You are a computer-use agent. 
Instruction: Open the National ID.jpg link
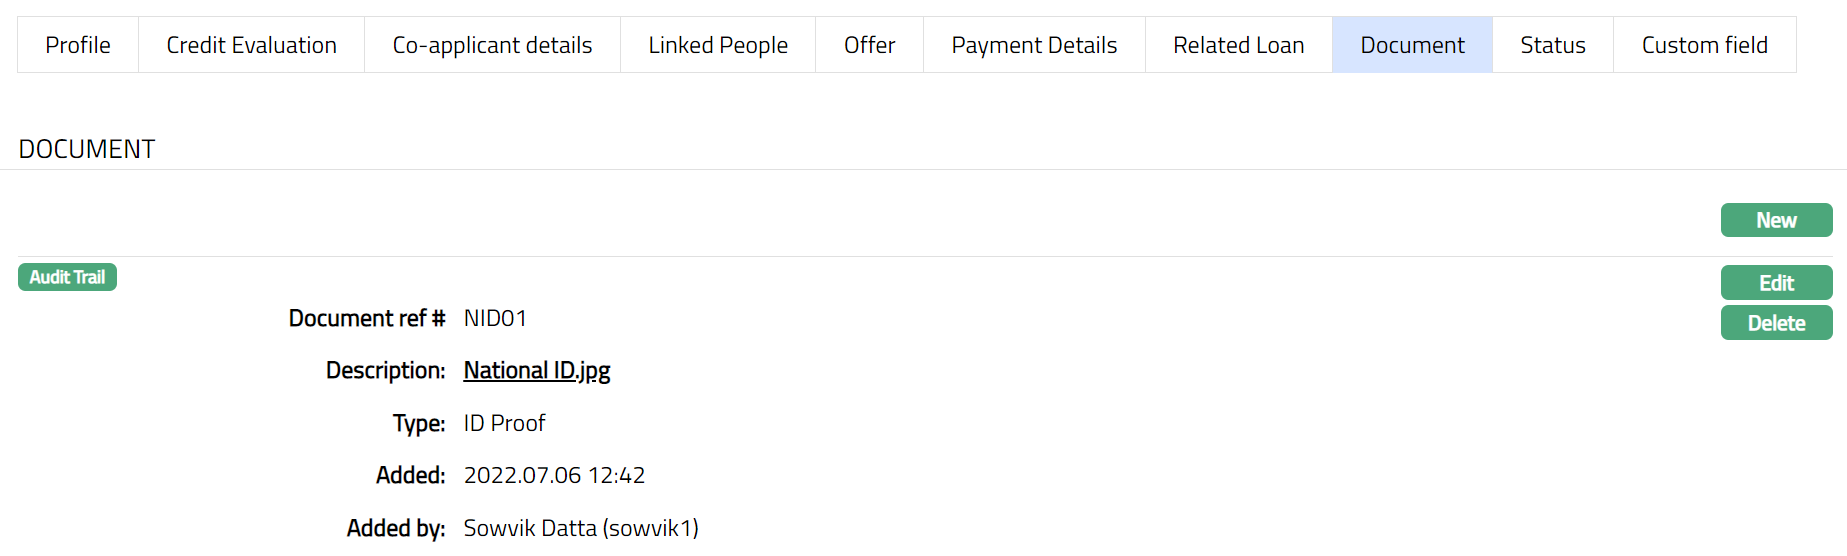pos(537,371)
